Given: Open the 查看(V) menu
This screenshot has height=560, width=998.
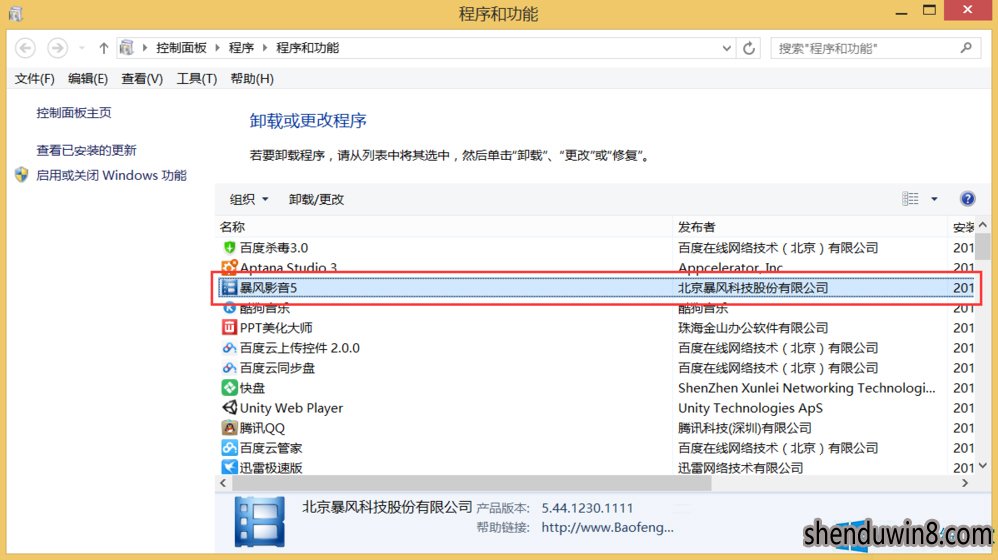Looking at the screenshot, I should 142,79.
